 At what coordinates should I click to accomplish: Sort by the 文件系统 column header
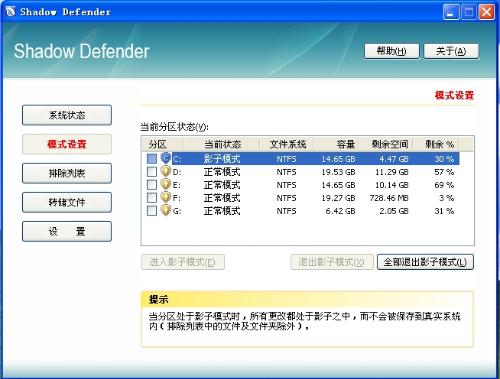(288, 144)
